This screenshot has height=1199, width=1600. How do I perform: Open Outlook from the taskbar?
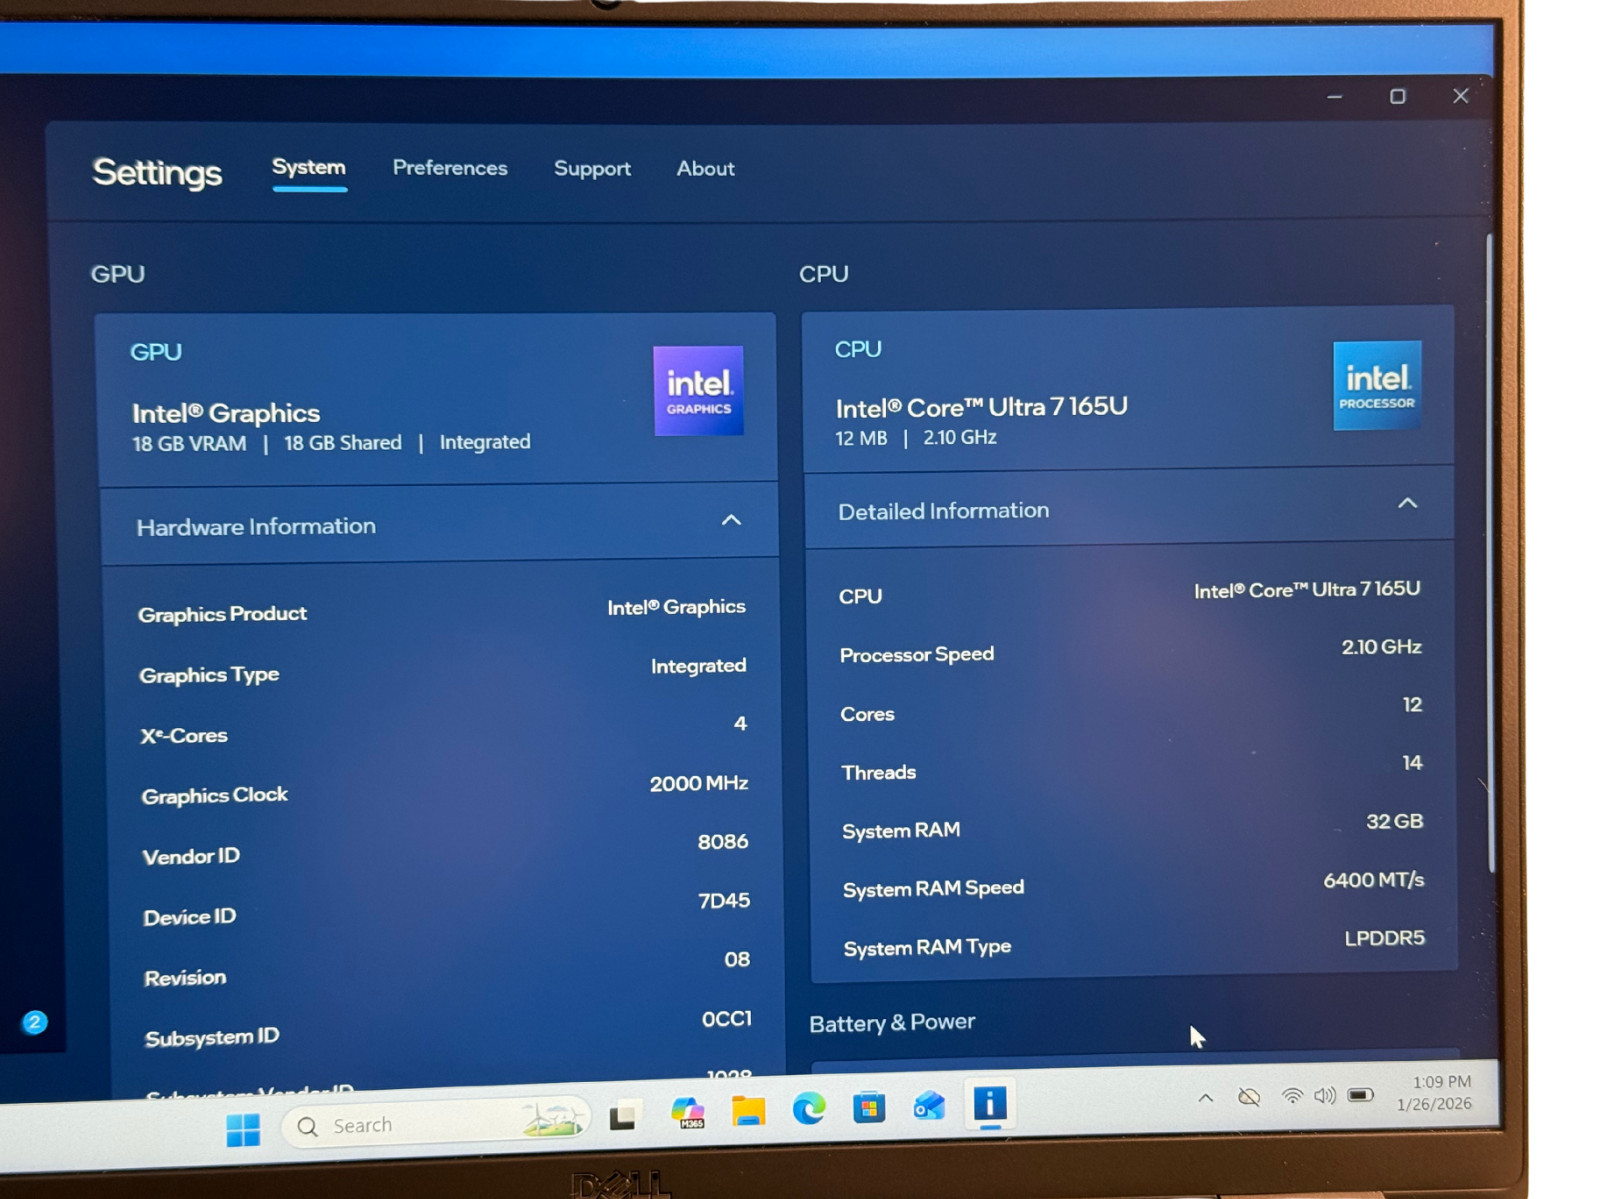point(929,1105)
